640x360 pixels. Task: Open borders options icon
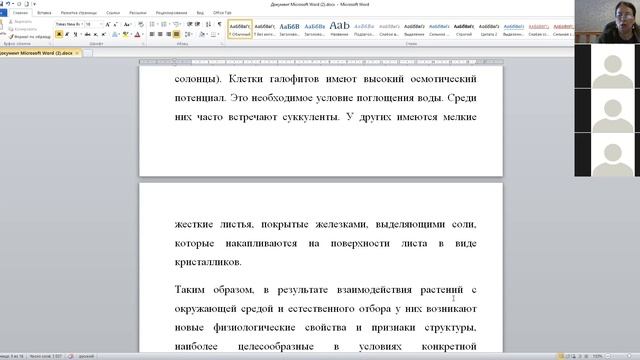pos(213,34)
